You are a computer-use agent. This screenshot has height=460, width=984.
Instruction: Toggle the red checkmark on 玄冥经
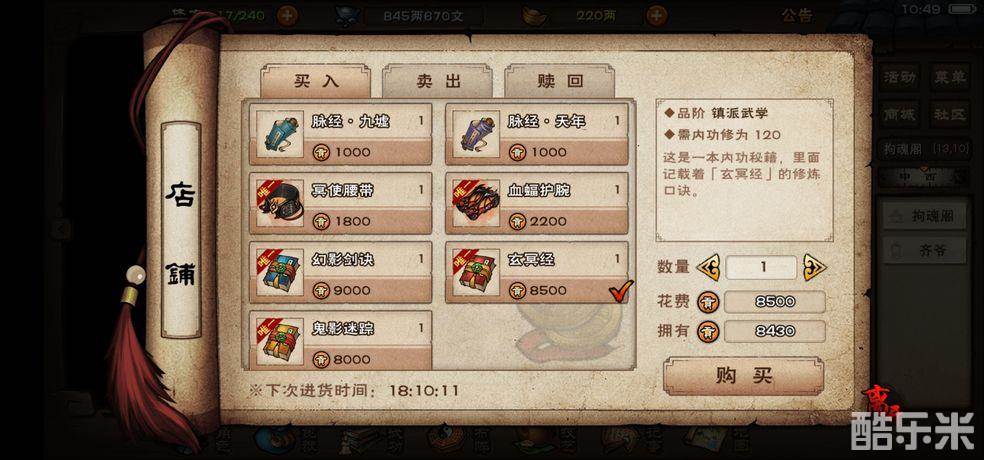(x=621, y=290)
